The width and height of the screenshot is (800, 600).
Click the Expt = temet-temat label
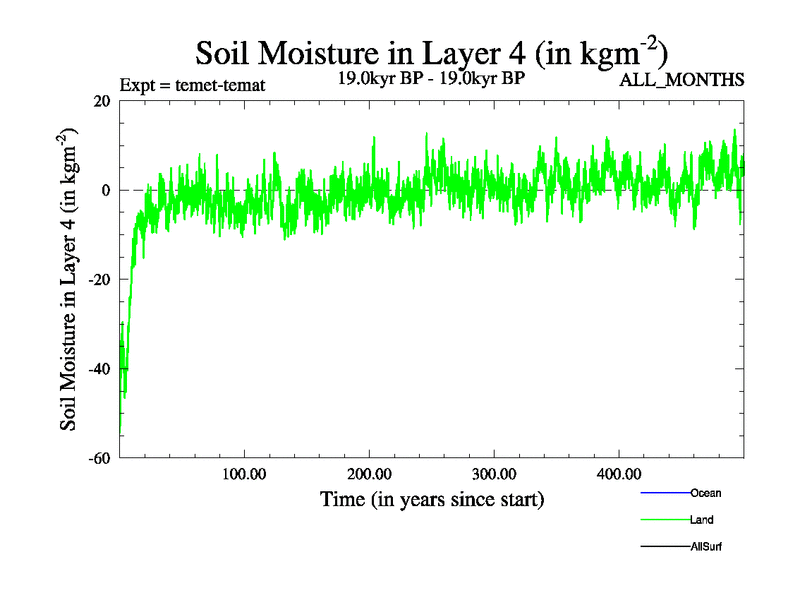tap(192, 85)
